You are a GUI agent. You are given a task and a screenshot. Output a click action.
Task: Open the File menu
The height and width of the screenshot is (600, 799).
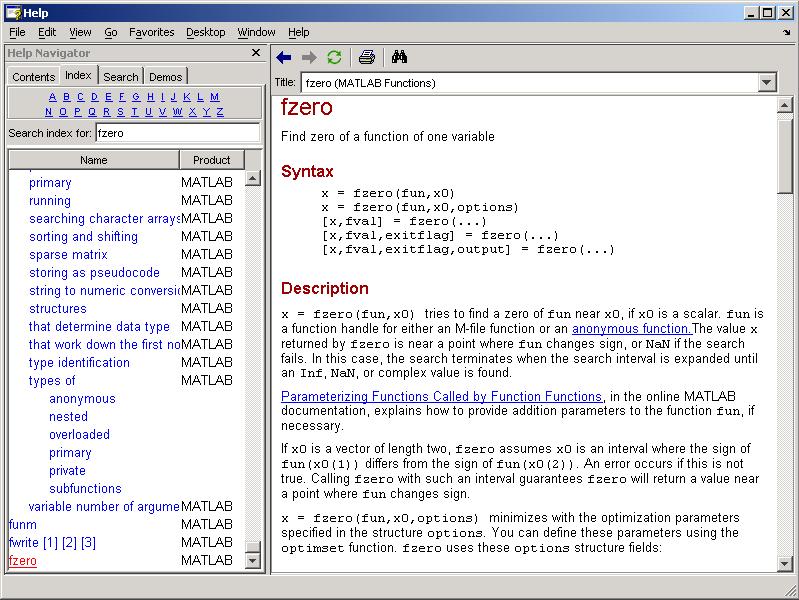17,32
